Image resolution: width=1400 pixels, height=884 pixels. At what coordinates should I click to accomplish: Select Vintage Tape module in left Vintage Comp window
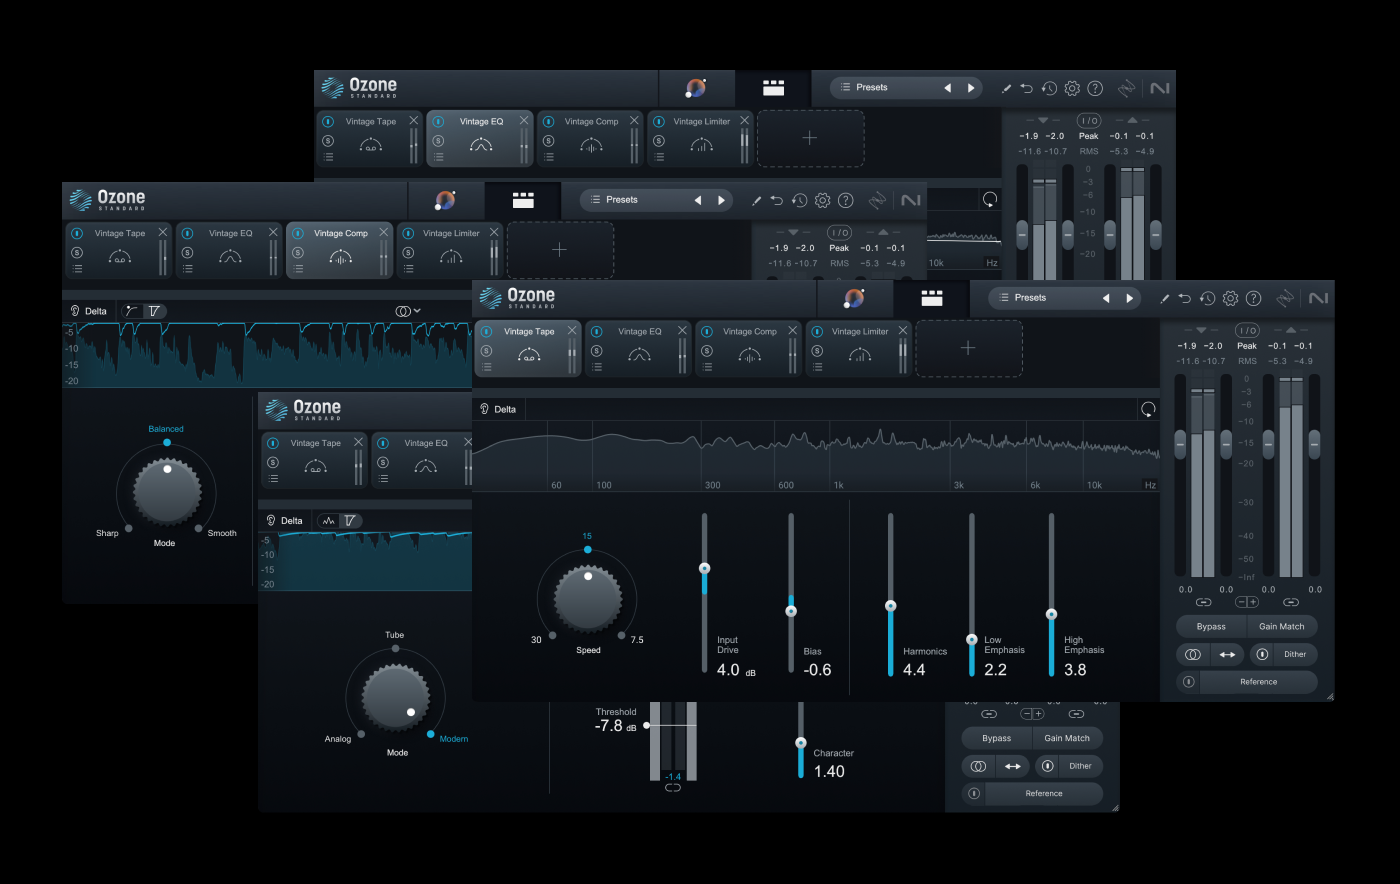pos(119,250)
